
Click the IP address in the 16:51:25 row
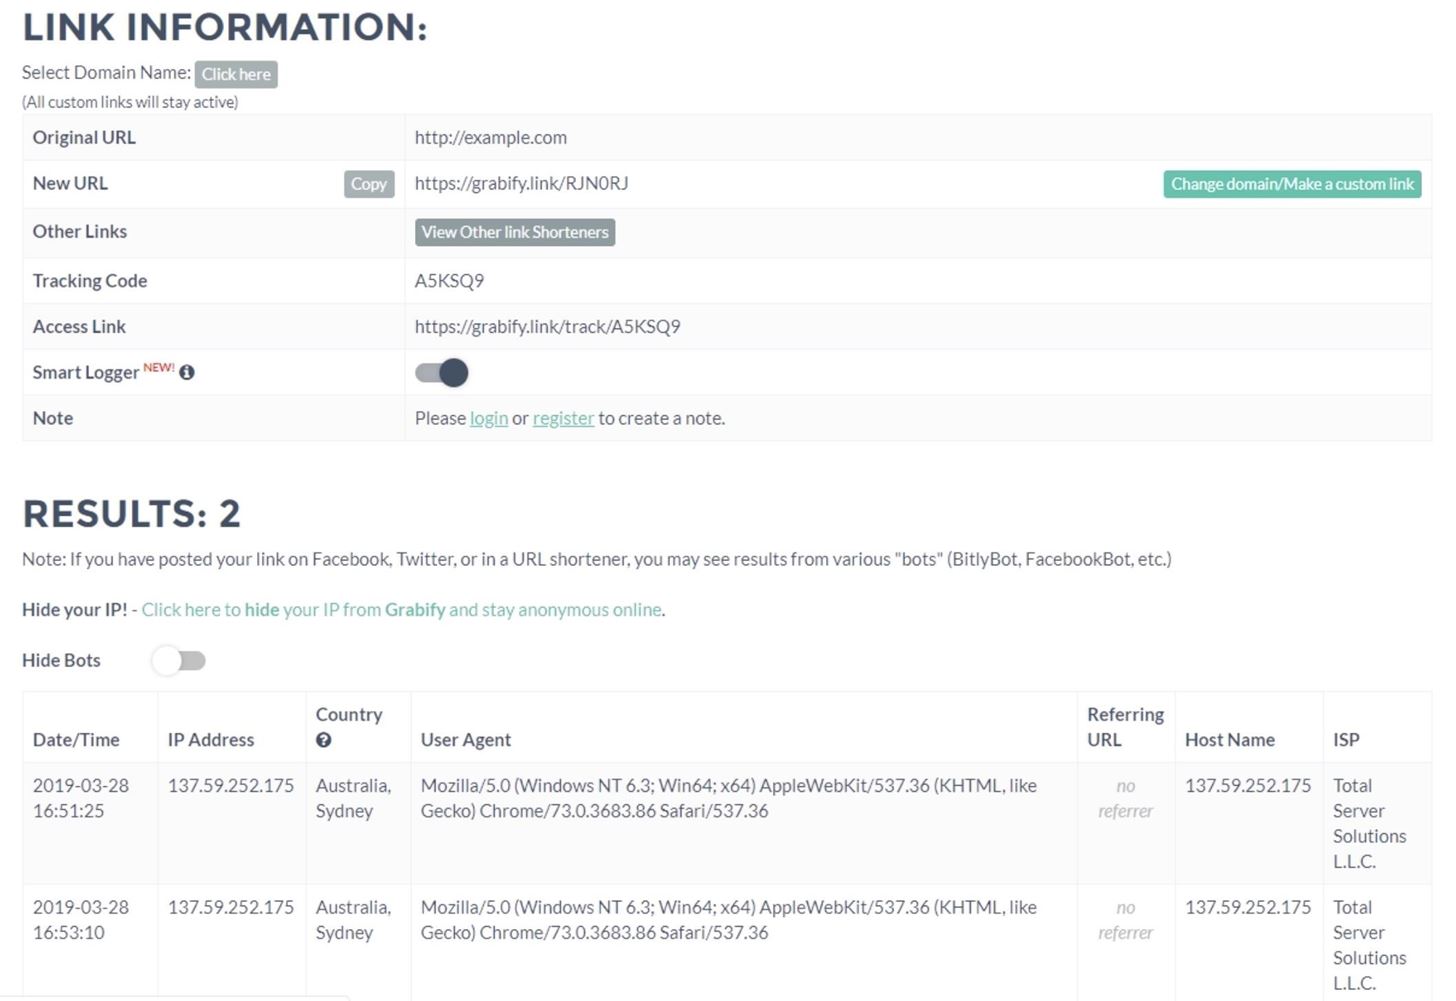(231, 786)
